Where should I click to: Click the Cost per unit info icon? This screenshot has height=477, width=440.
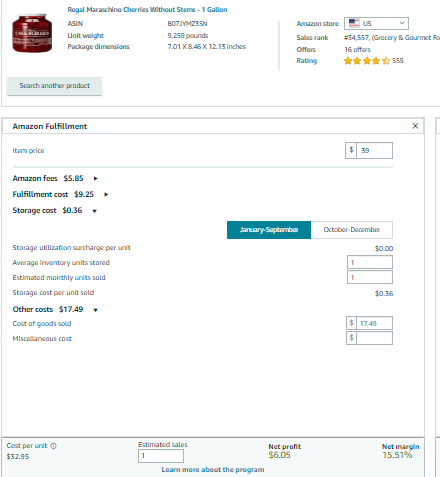53,446
